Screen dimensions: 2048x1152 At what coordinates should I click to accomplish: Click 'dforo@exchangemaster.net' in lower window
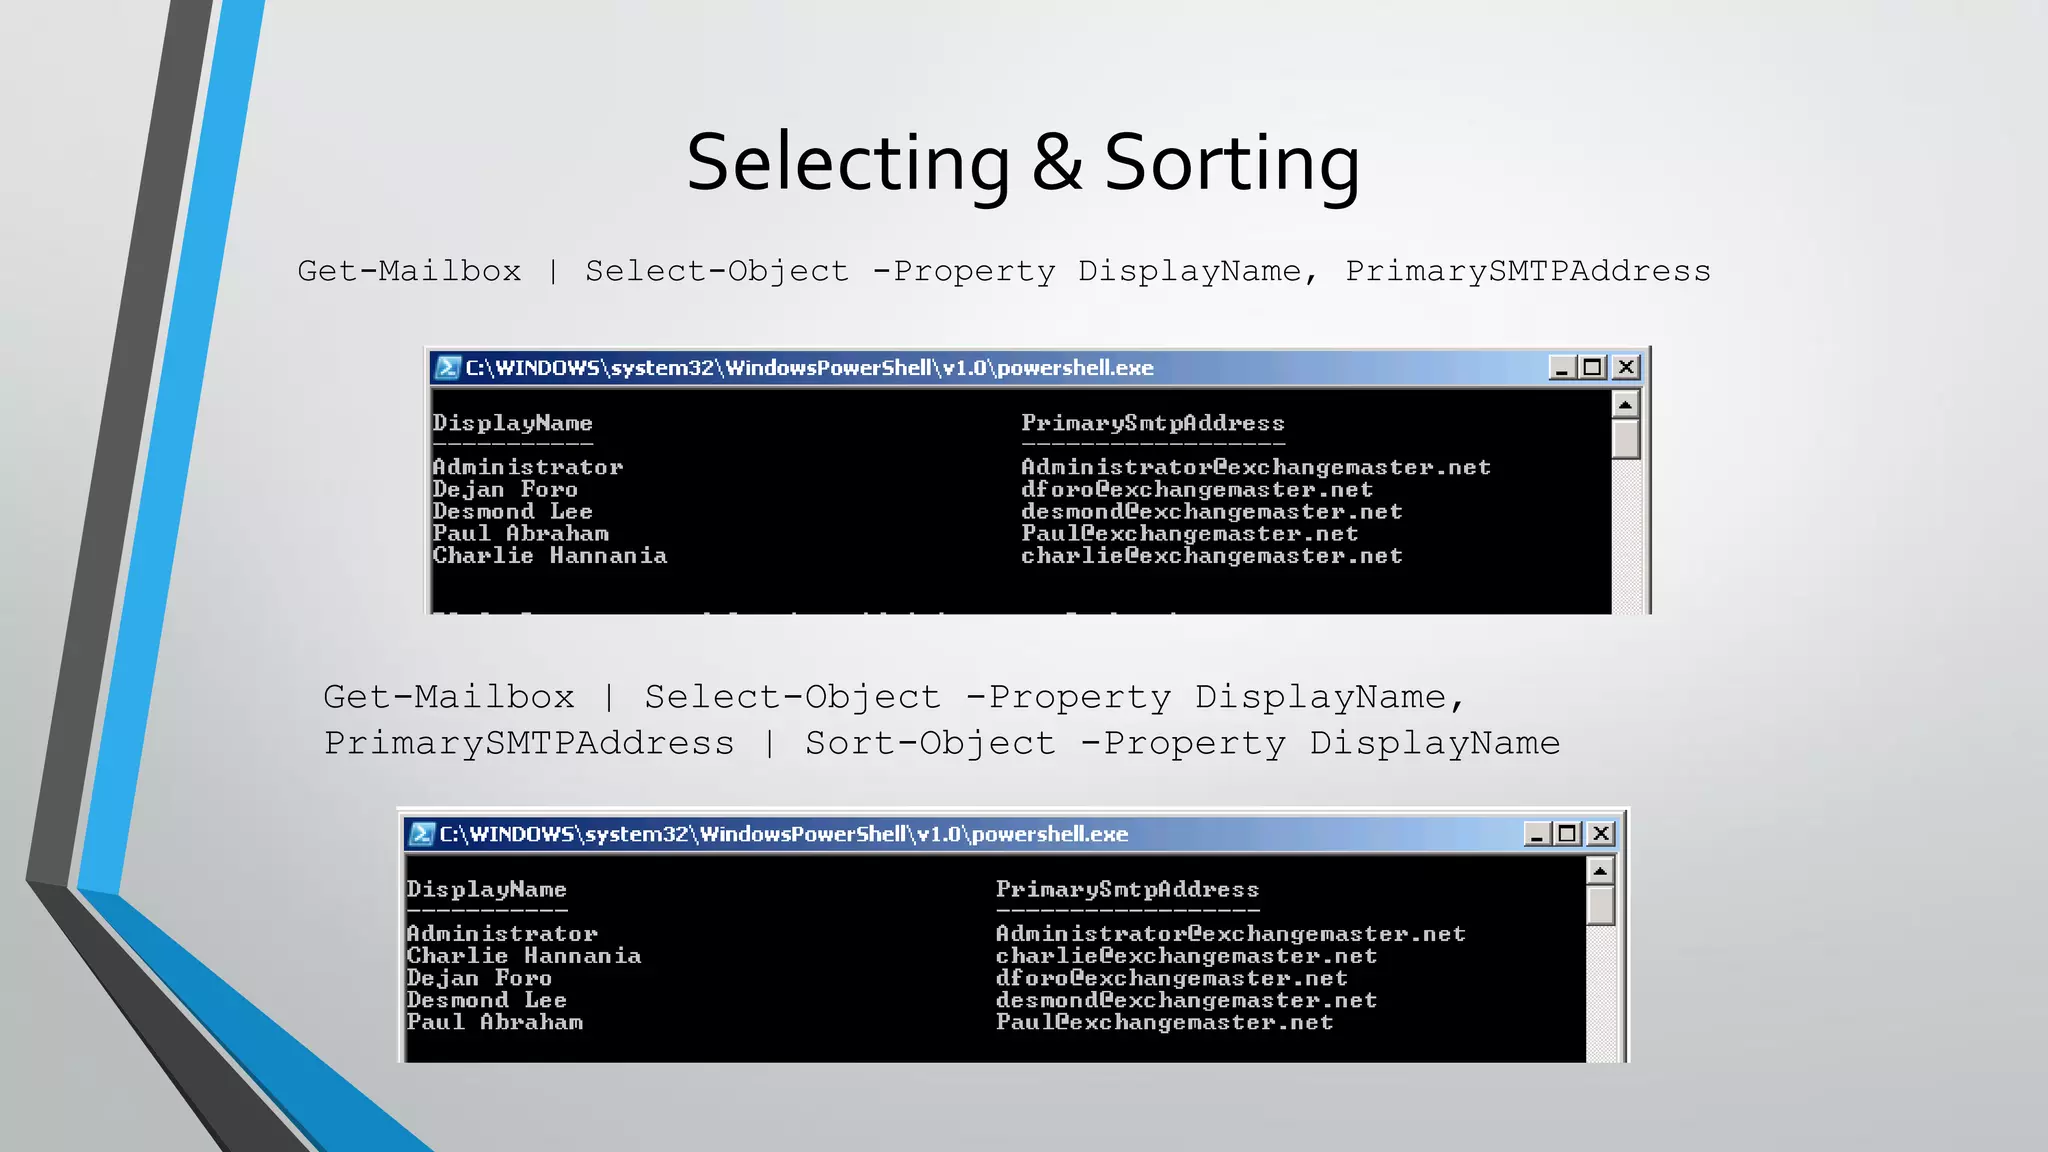(1172, 978)
